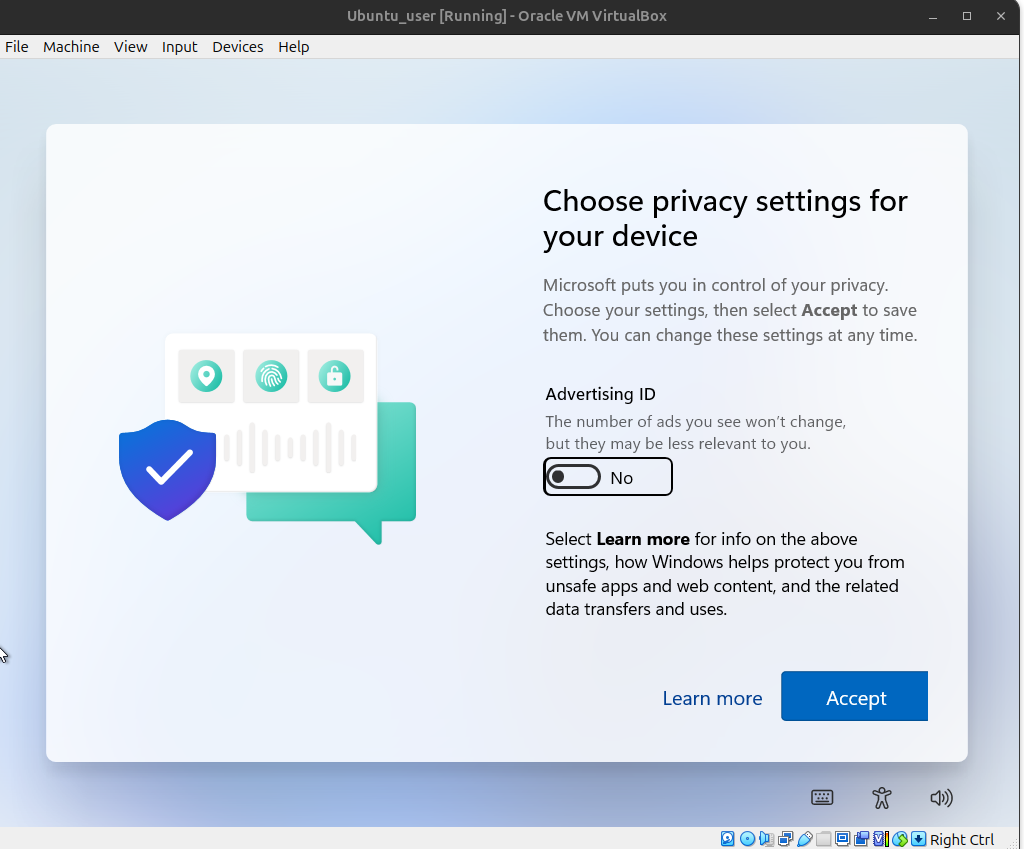Screen dimensions: 1024x849
Task: Open the Devices menu
Action: tap(238, 47)
